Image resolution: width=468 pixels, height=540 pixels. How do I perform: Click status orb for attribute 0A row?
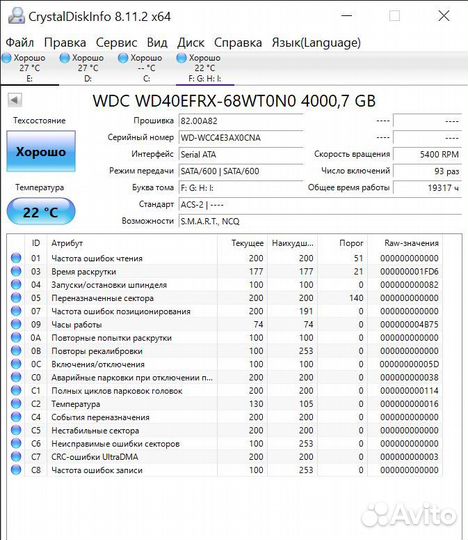click(16, 338)
